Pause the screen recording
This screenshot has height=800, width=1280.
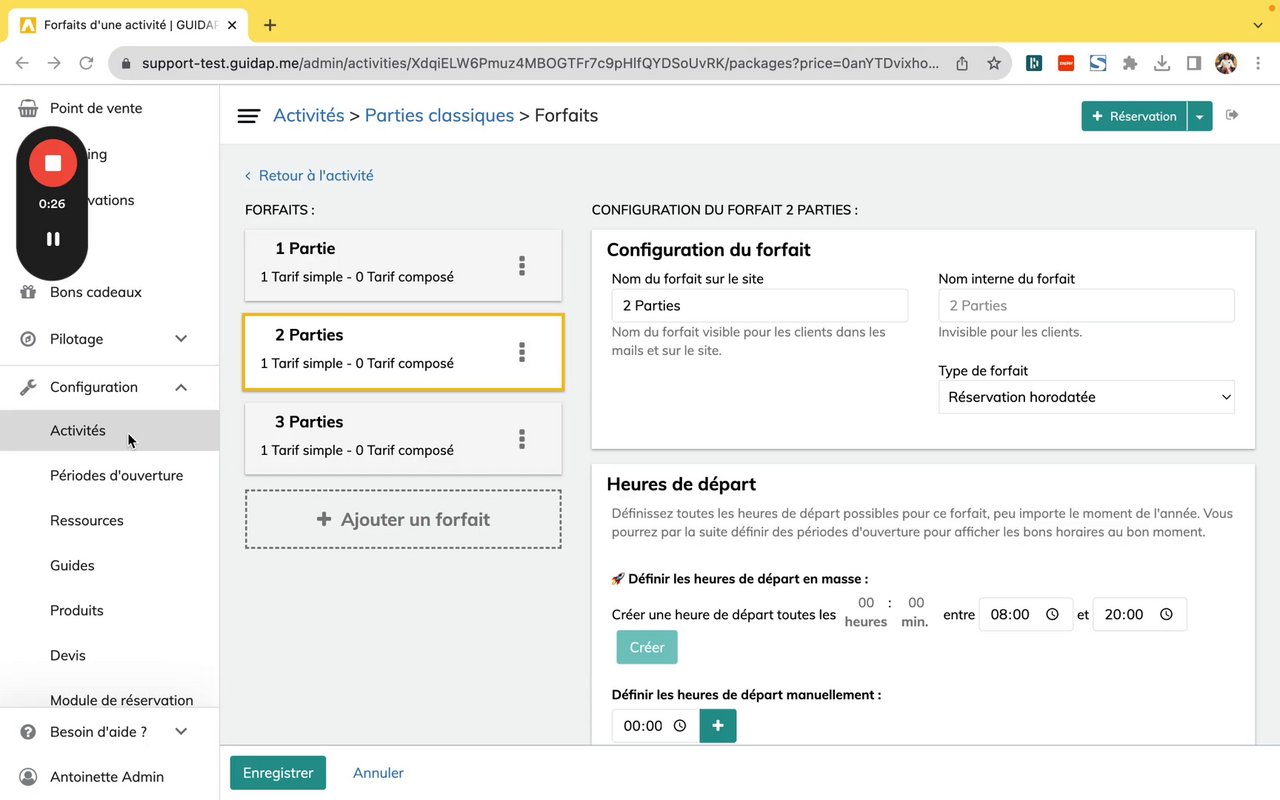point(53,239)
